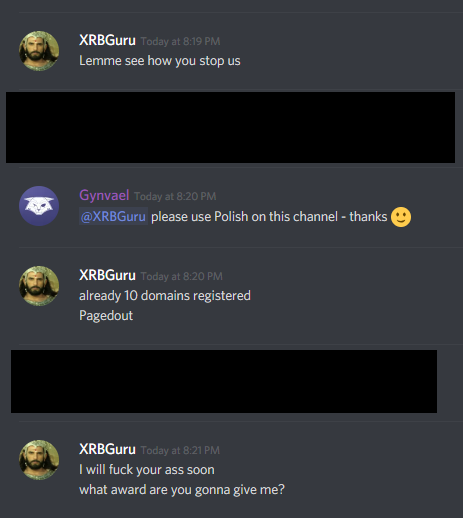The height and width of the screenshot is (518, 463).
Task: Open XRBGuru's avatar beside "Lemme see how you stop us"
Action: click(39, 51)
